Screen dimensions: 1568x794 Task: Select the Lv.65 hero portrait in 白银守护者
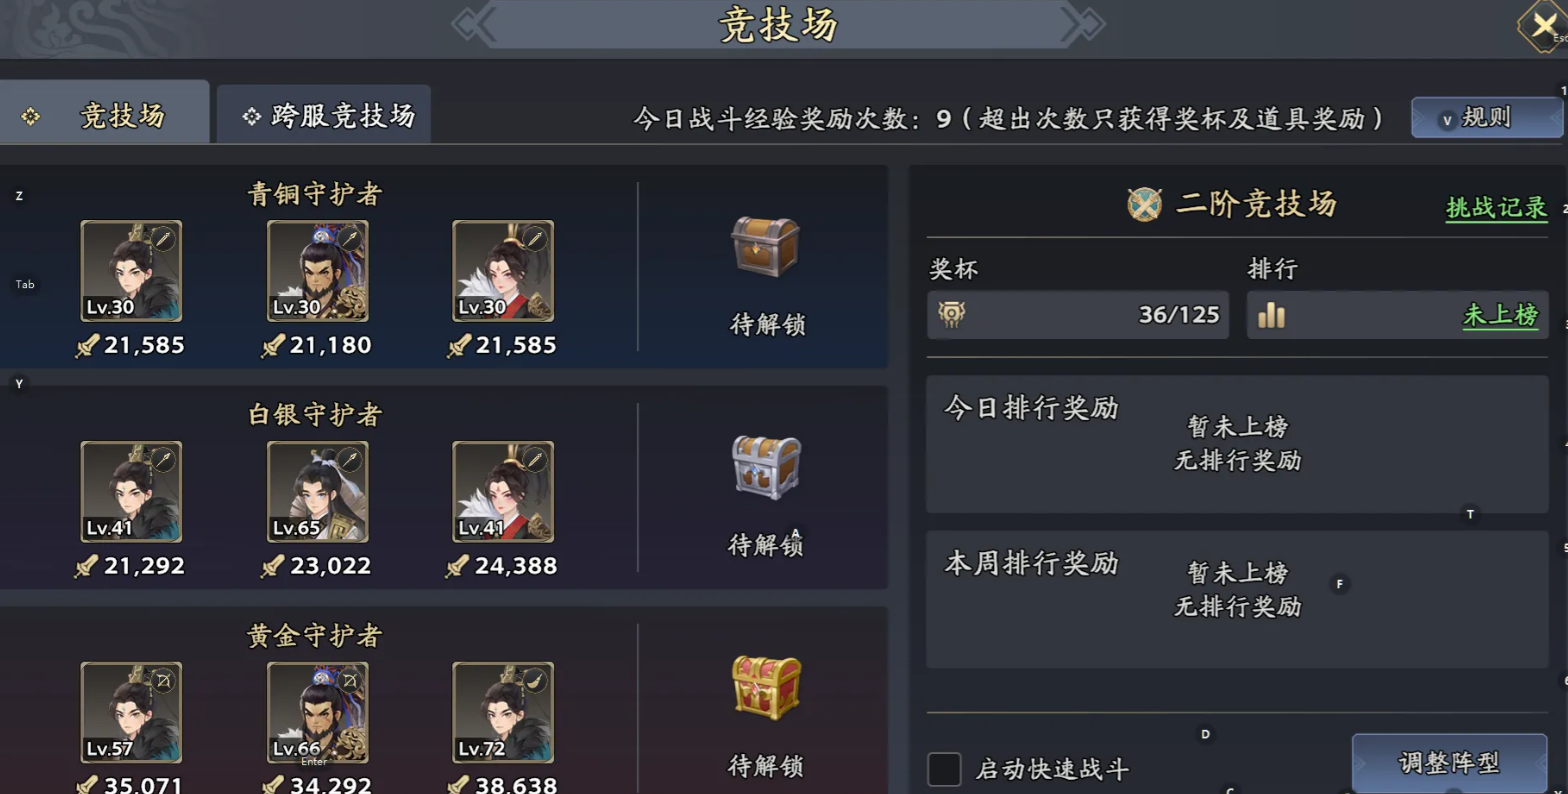(x=317, y=492)
